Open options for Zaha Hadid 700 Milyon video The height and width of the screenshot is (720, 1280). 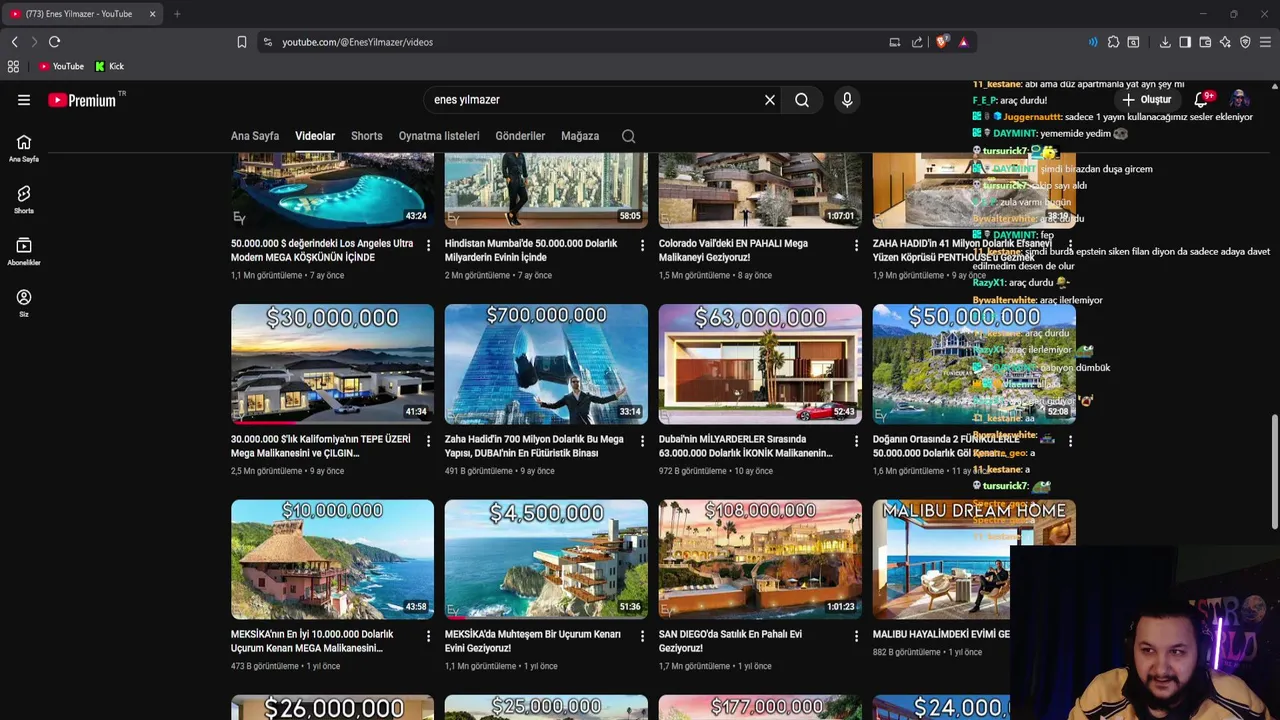pos(642,441)
